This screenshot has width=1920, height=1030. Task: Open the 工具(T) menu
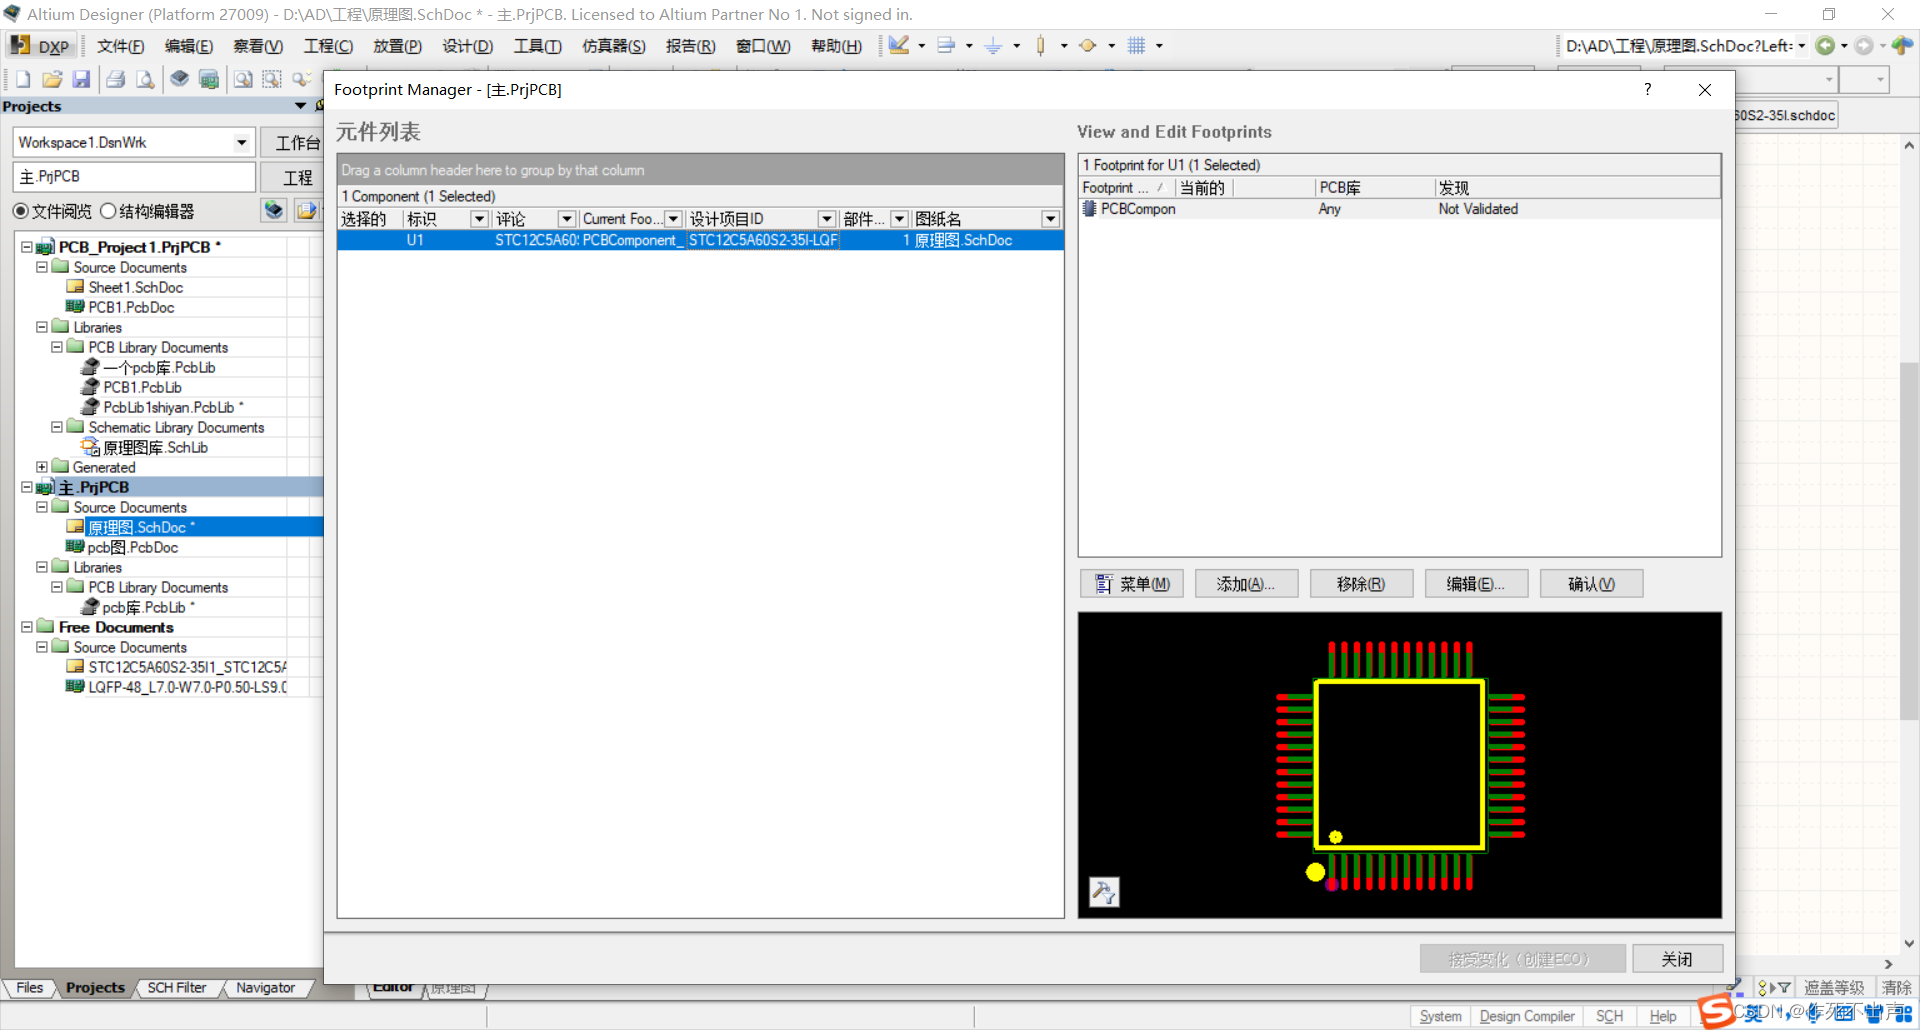pyautogui.click(x=537, y=46)
